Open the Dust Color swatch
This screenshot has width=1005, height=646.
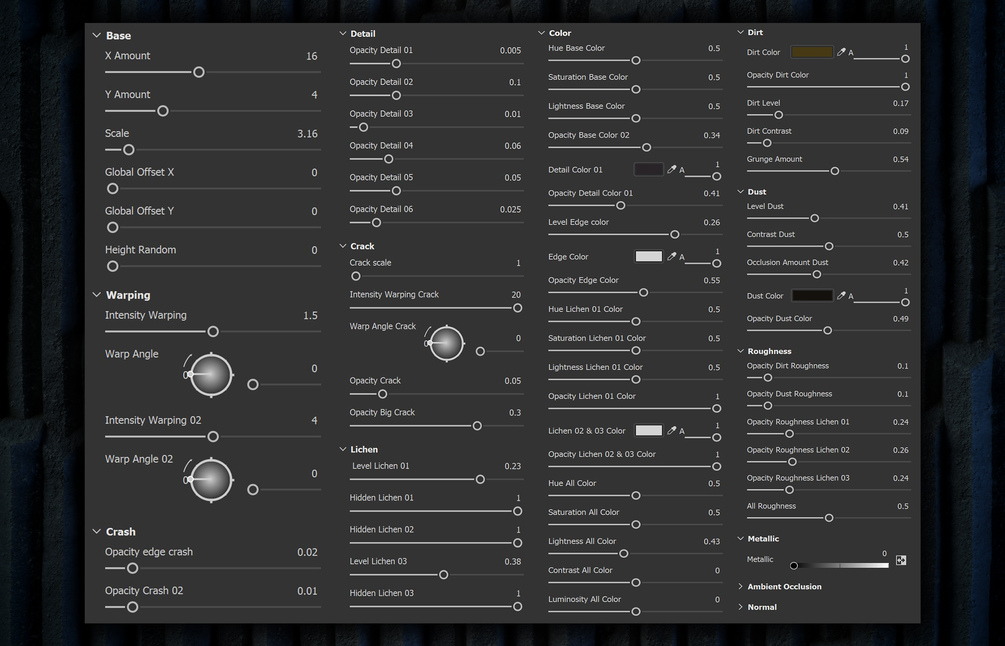tap(811, 295)
